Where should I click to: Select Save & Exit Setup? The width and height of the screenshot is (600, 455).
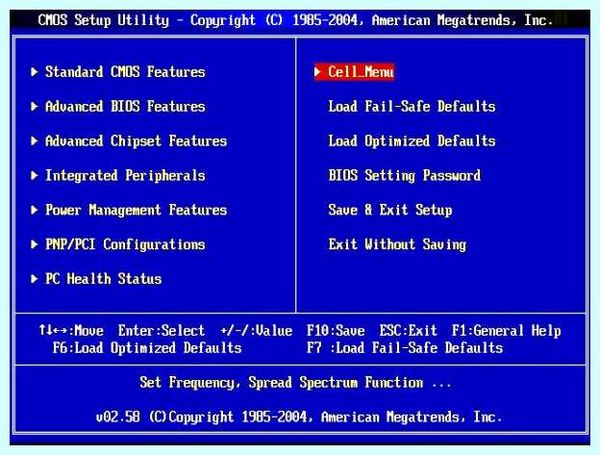390,210
